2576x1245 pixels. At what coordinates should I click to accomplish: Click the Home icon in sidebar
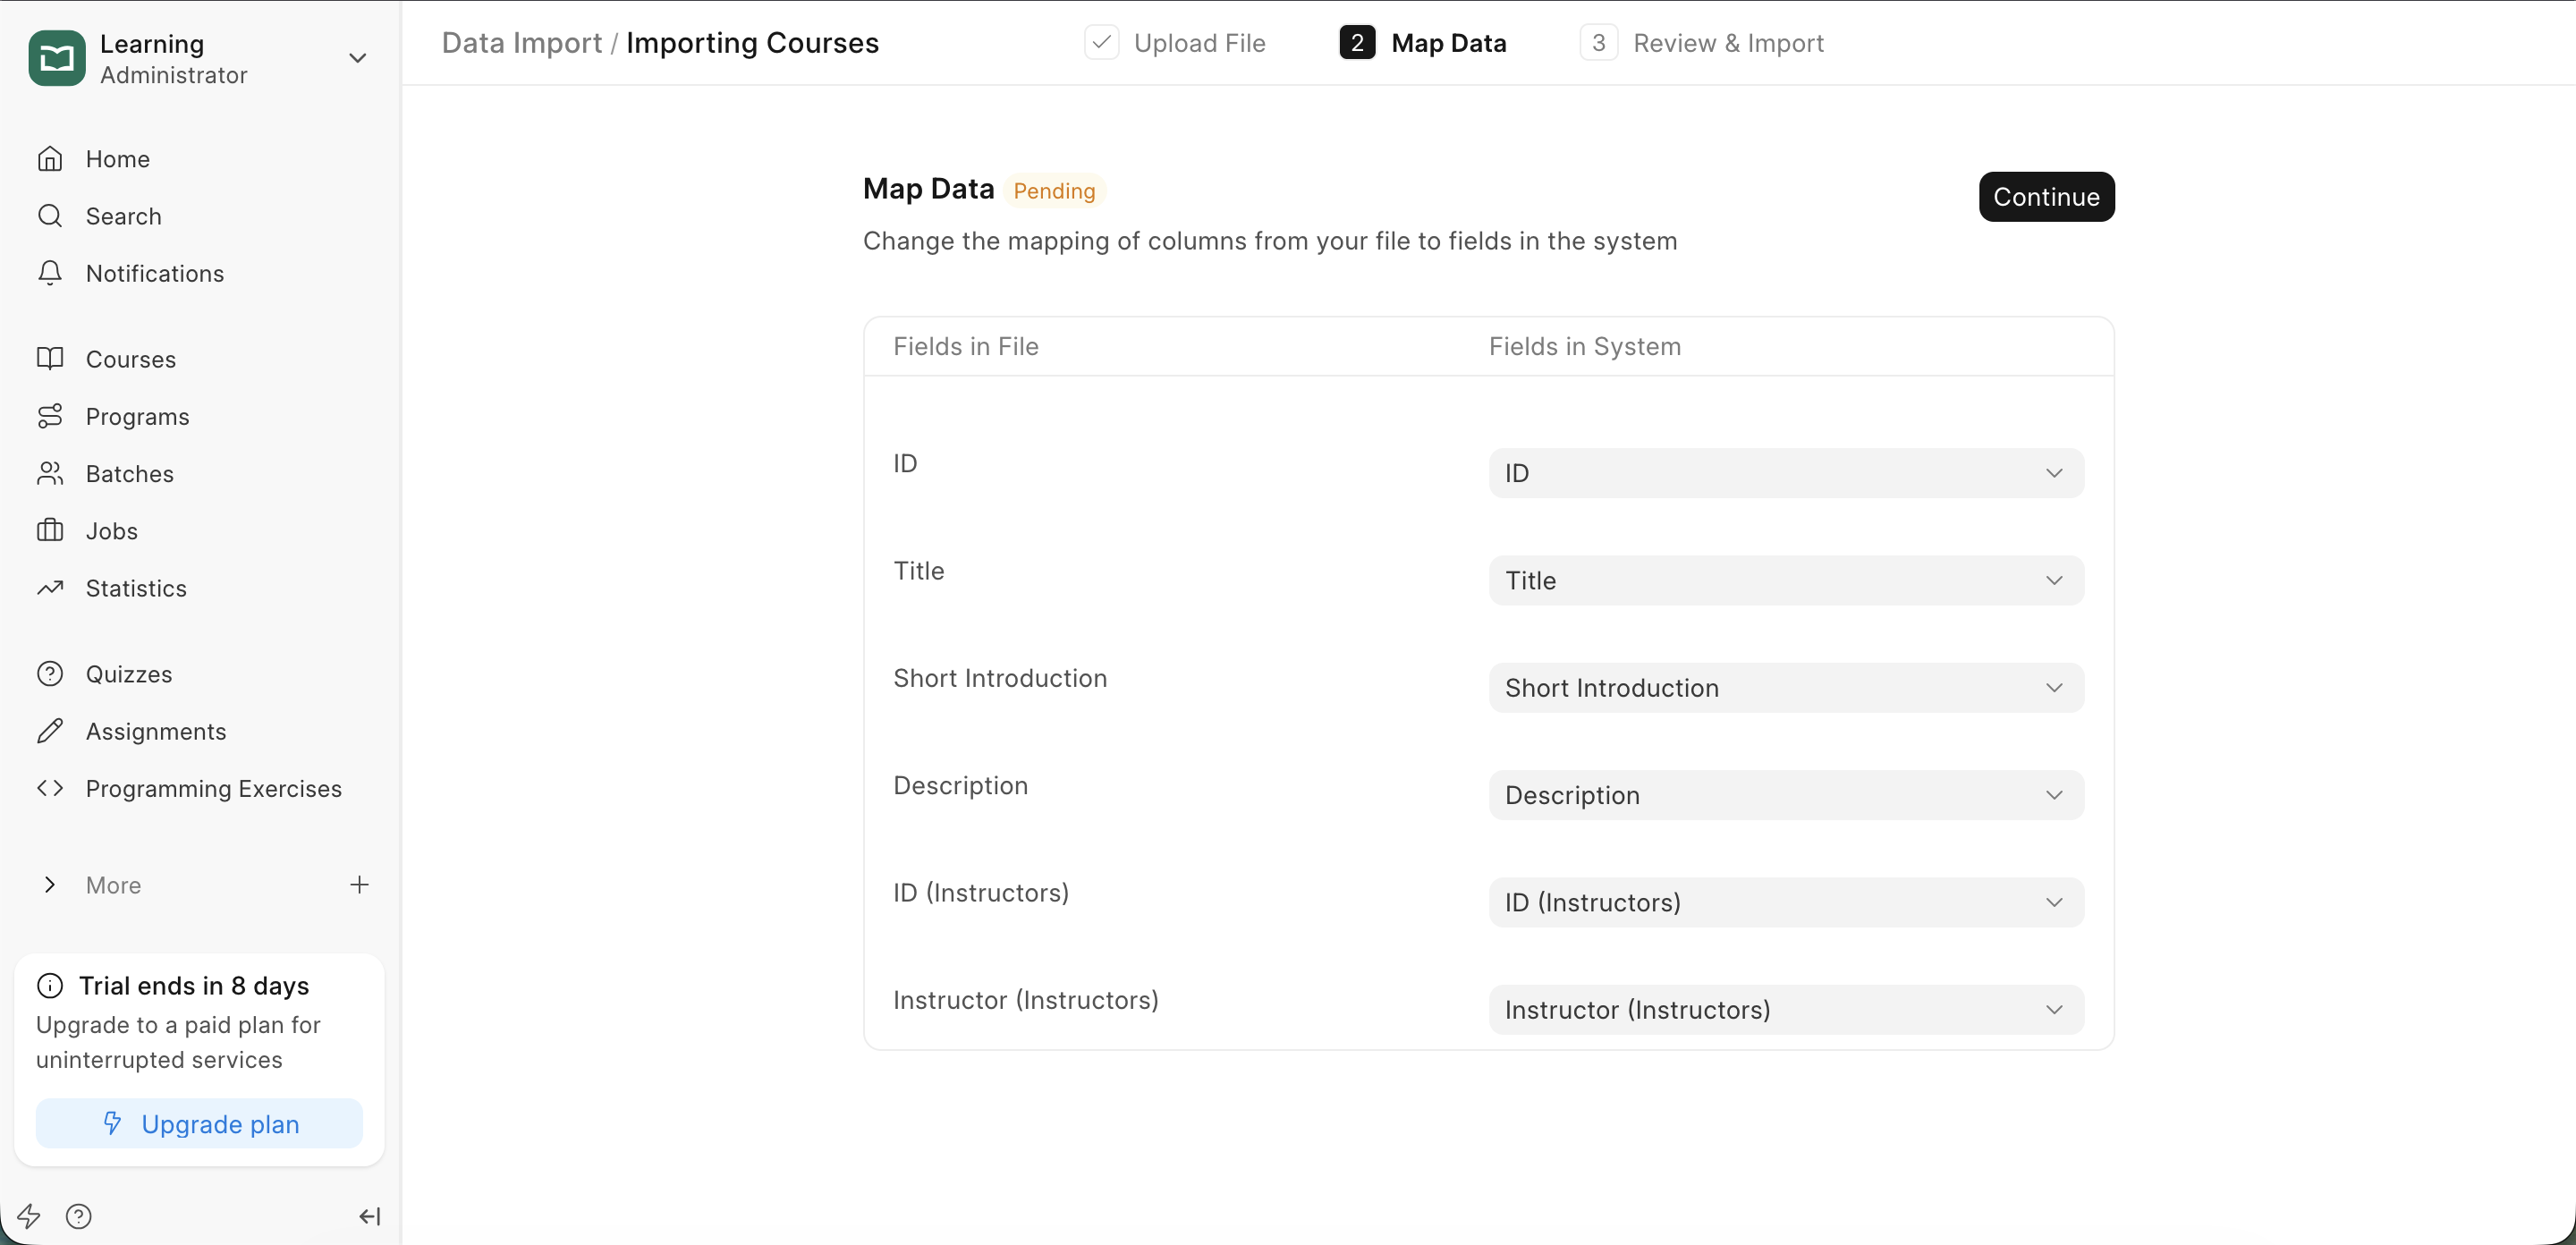[x=50, y=159]
